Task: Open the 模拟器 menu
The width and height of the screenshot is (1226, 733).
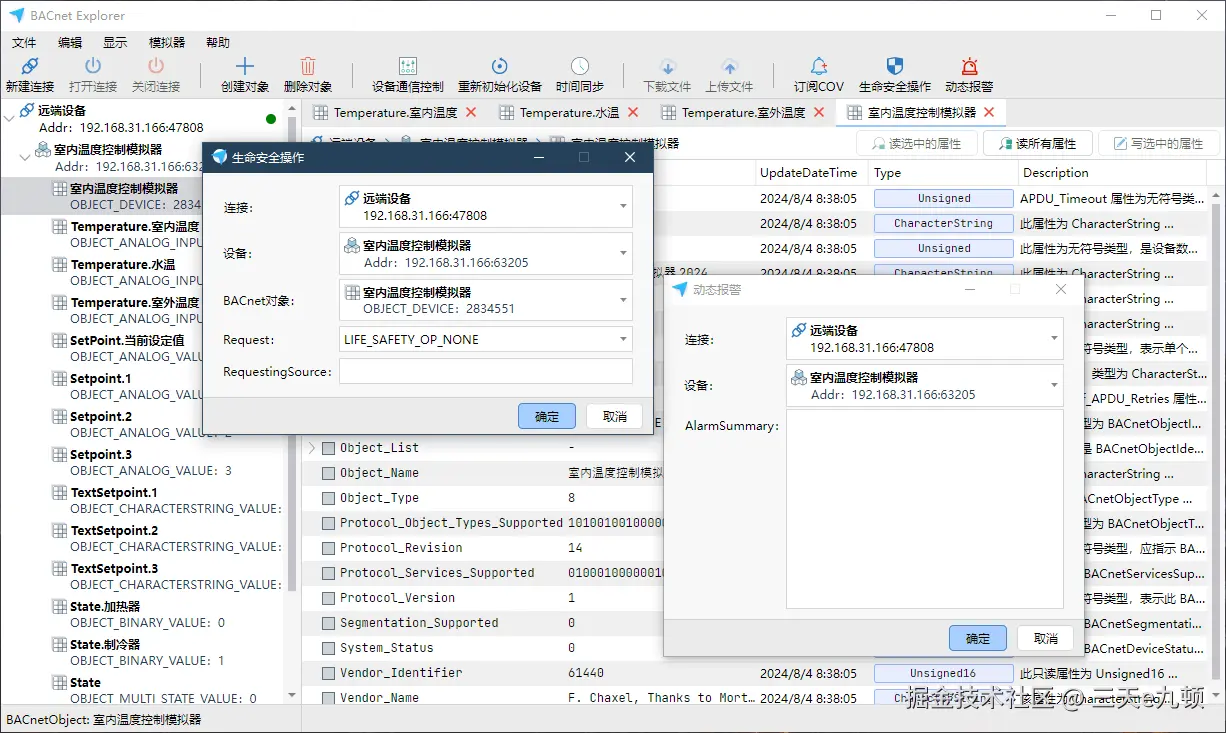Action: pos(167,43)
